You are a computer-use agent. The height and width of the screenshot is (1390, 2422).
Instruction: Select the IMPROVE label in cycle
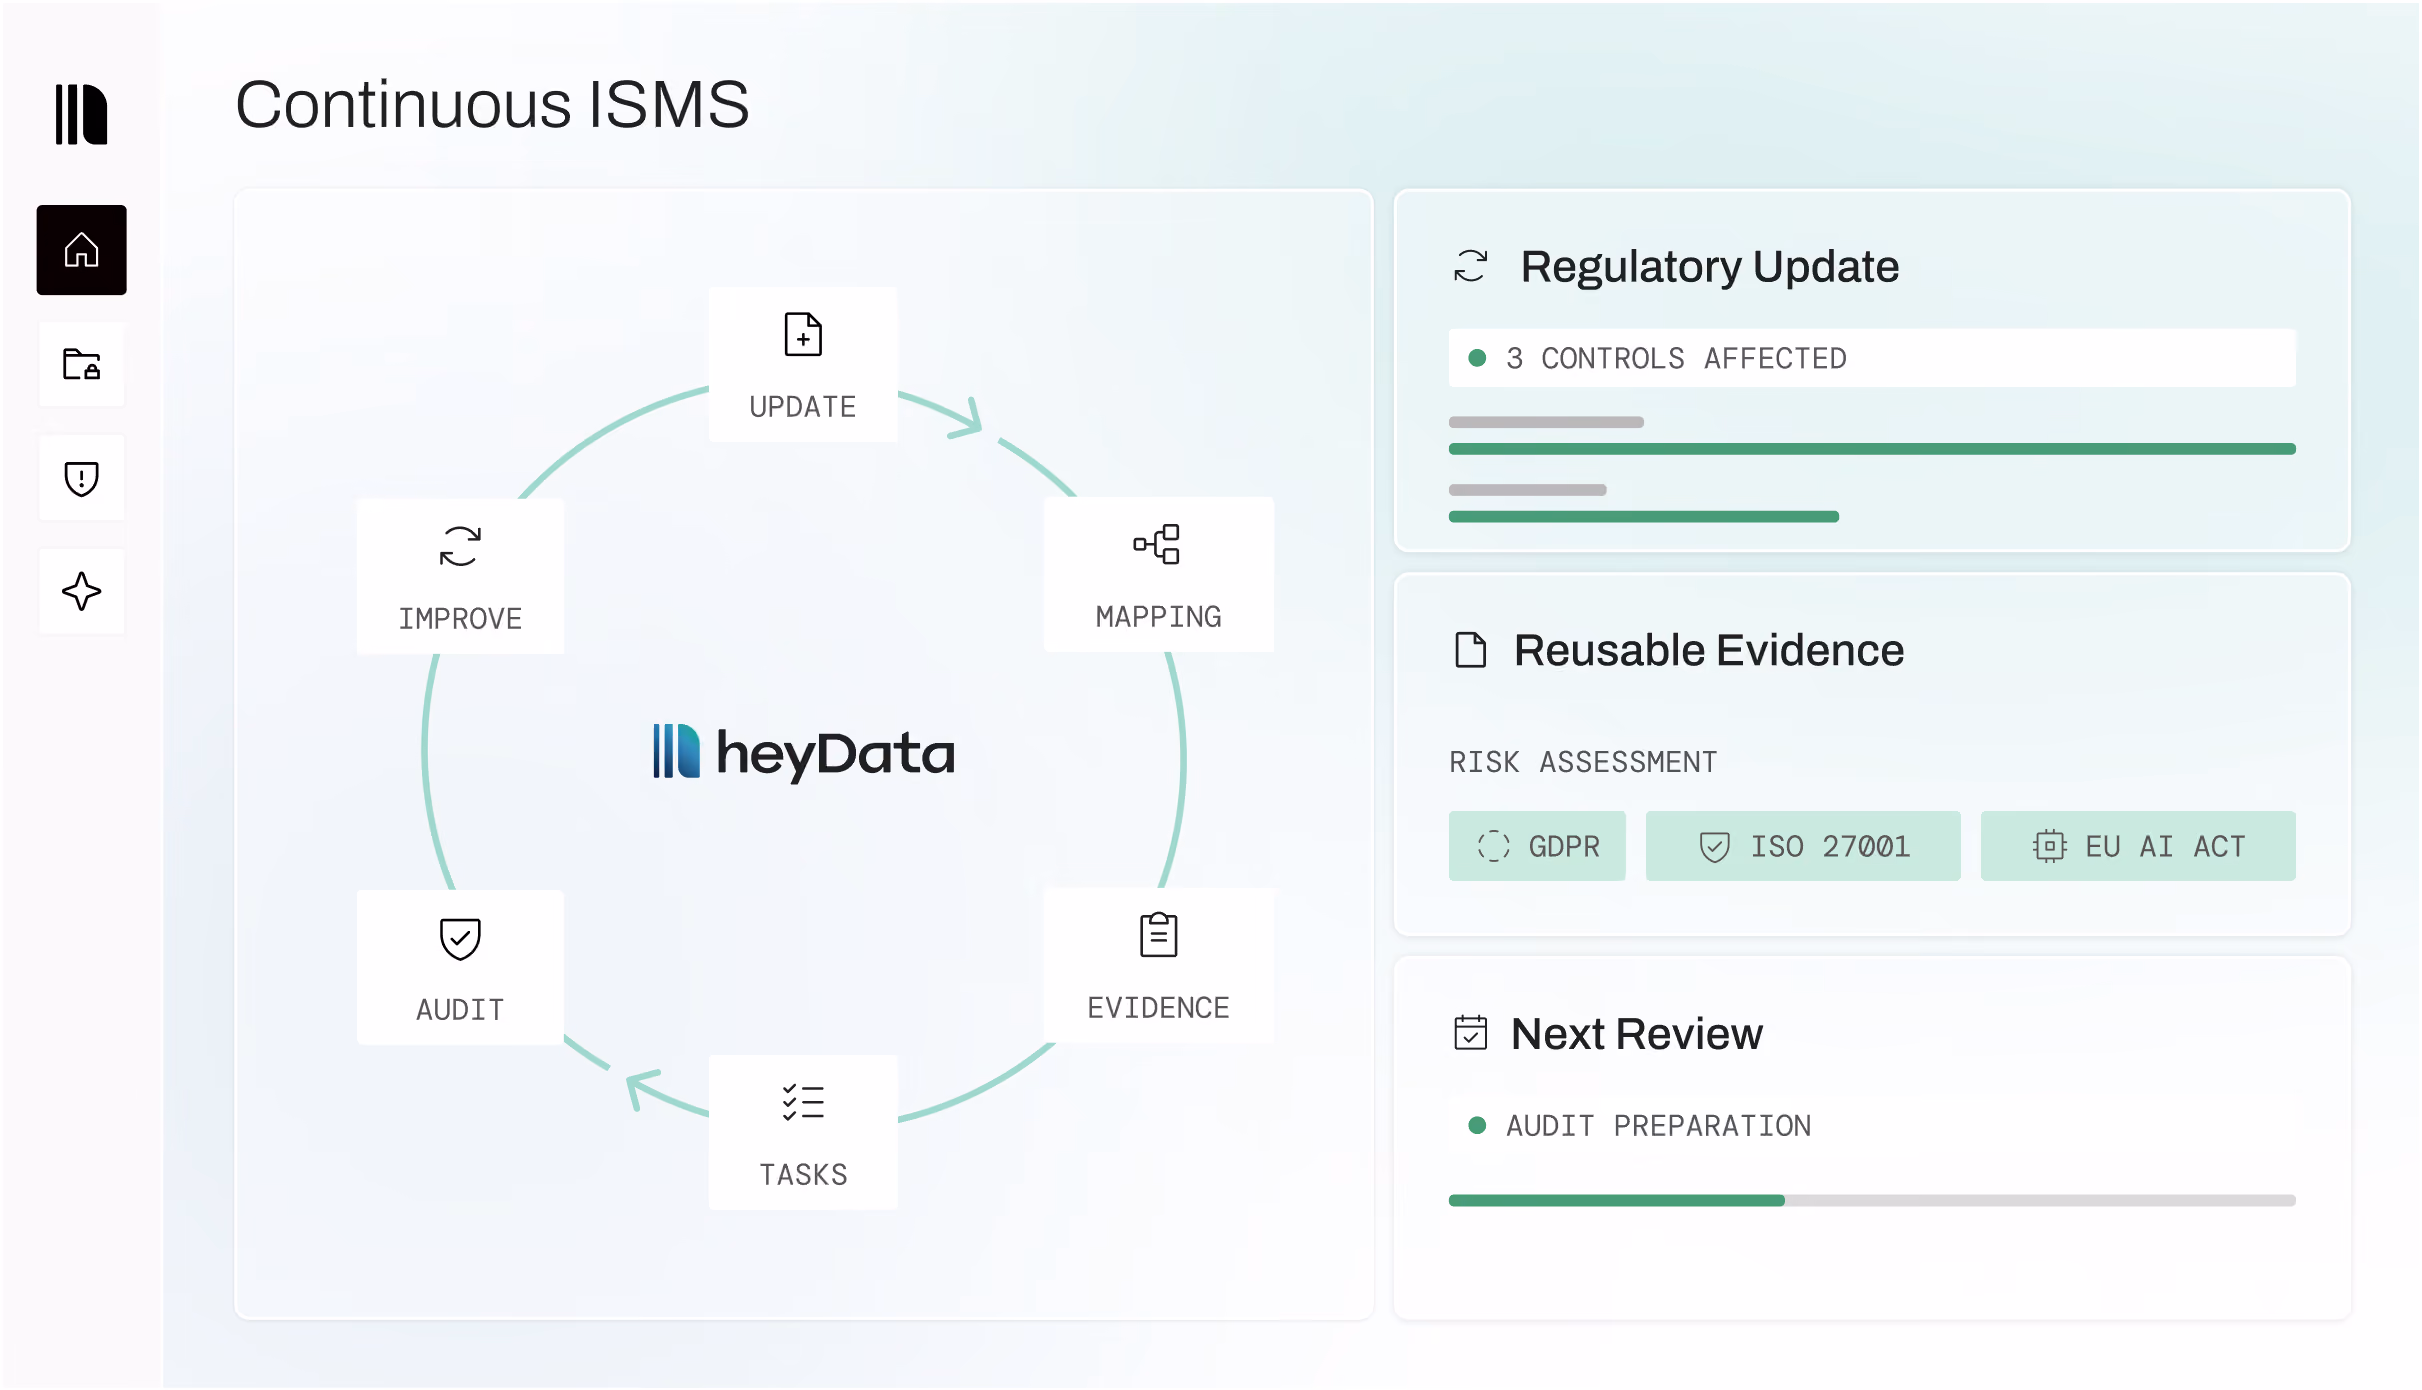point(460,619)
